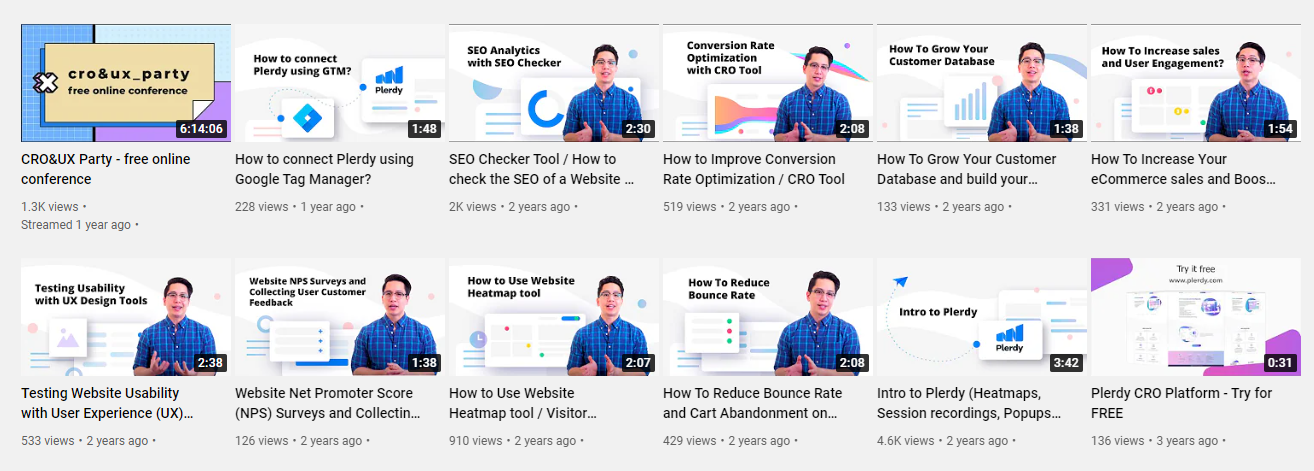Click '910 views • 2 years ago' text
1314x471 pixels.
(513, 441)
